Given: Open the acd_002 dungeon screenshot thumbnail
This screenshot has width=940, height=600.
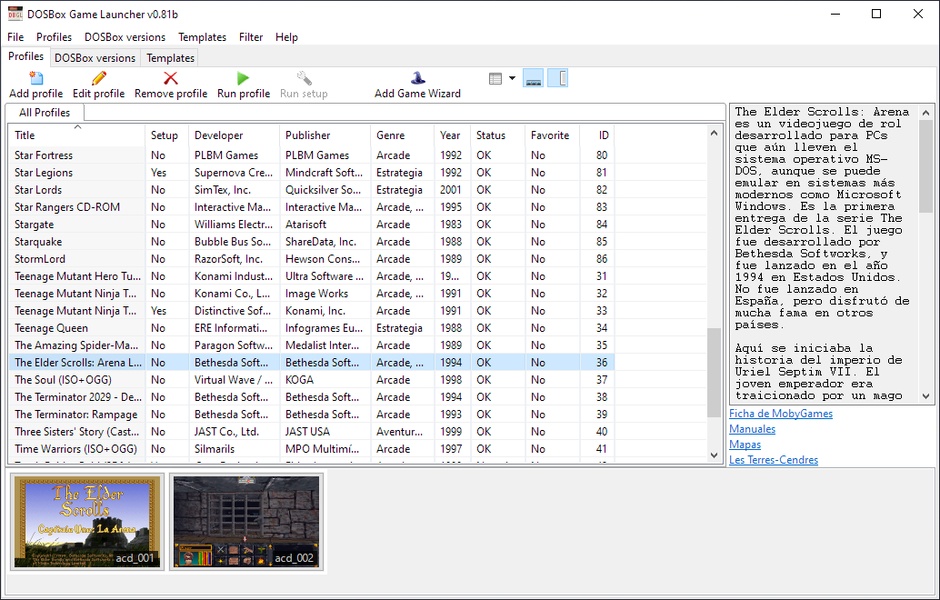Looking at the screenshot, I should [x=246, y=521].
